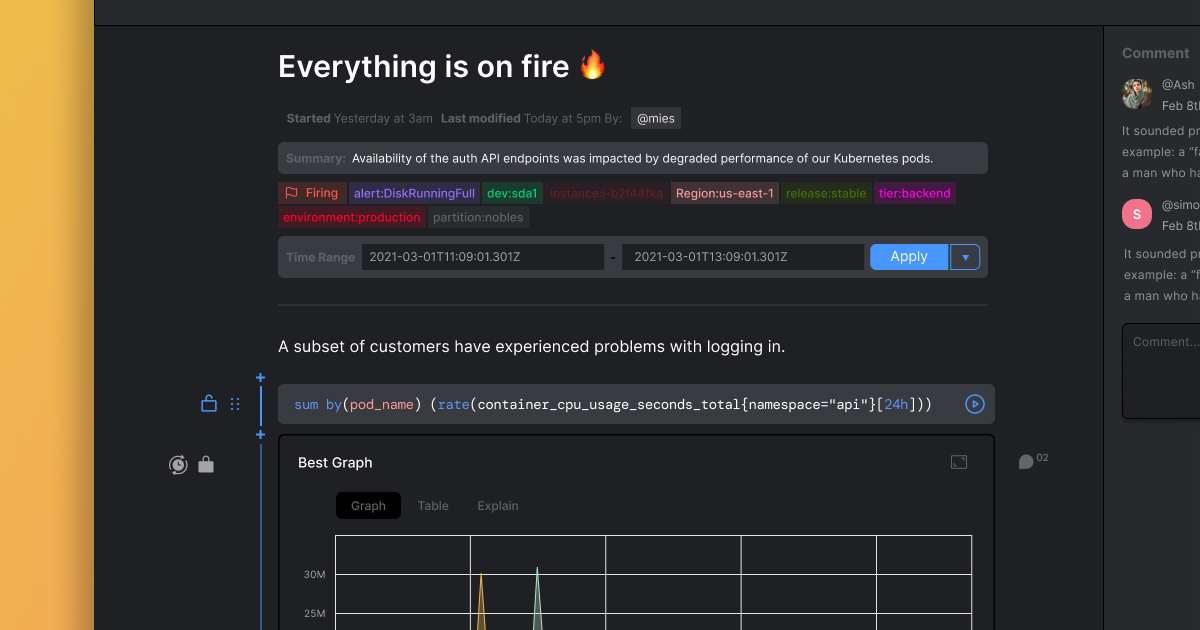Add a cell below the query block
This screenshot has width=1200, height=630.
click(261, 434)
